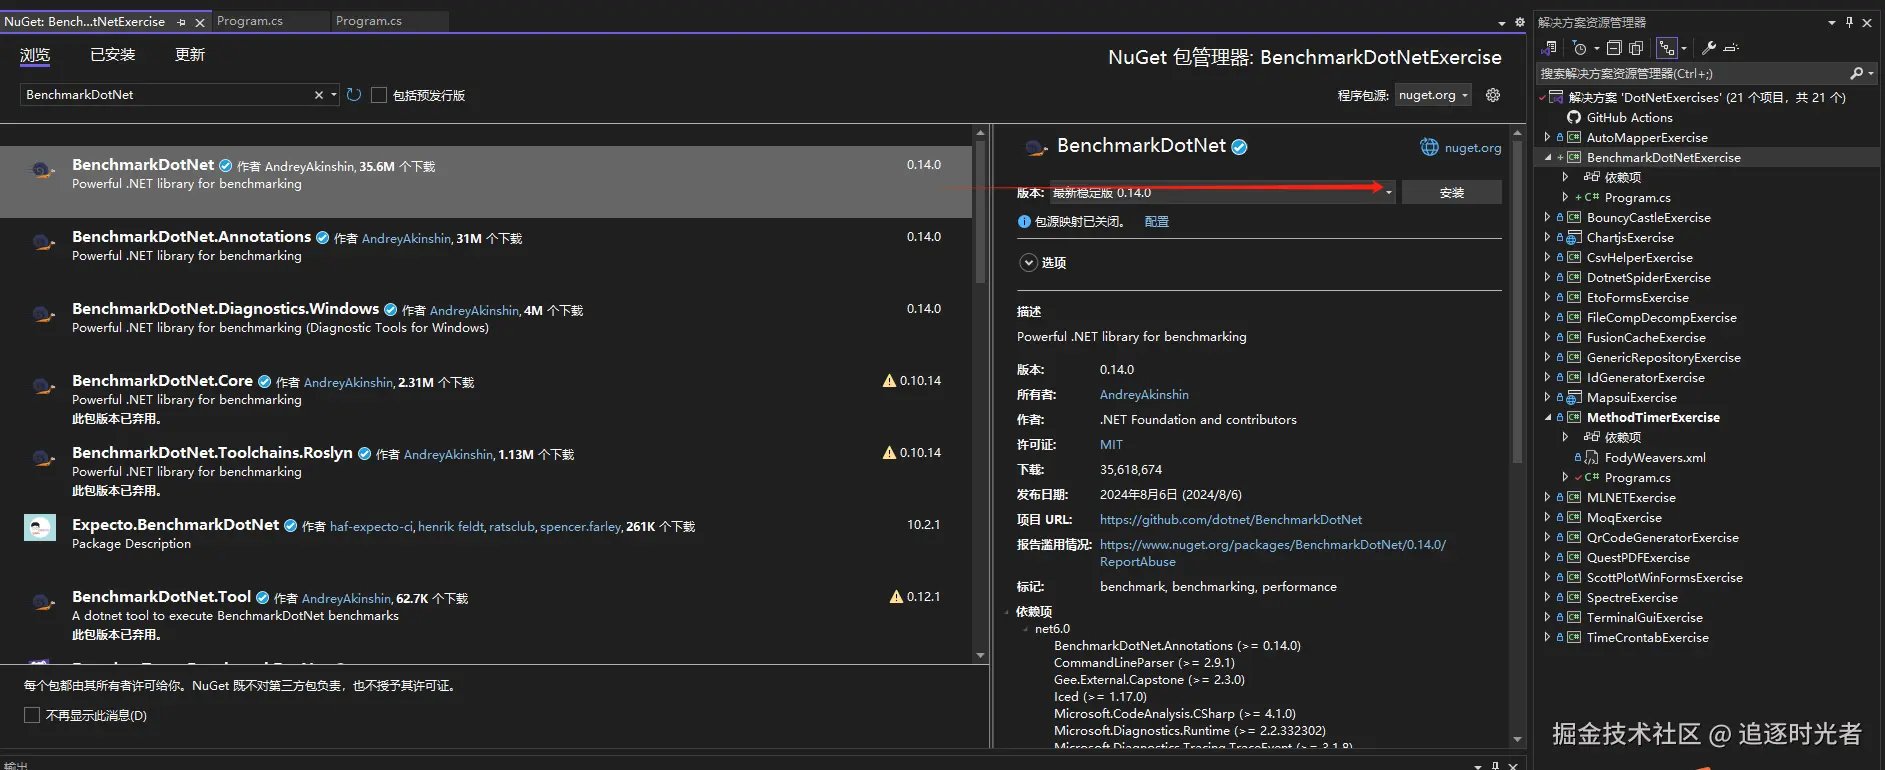Open Solution Explorer search options dropdown
This screenshot has height=770, width=1885.
(1870, 73)
